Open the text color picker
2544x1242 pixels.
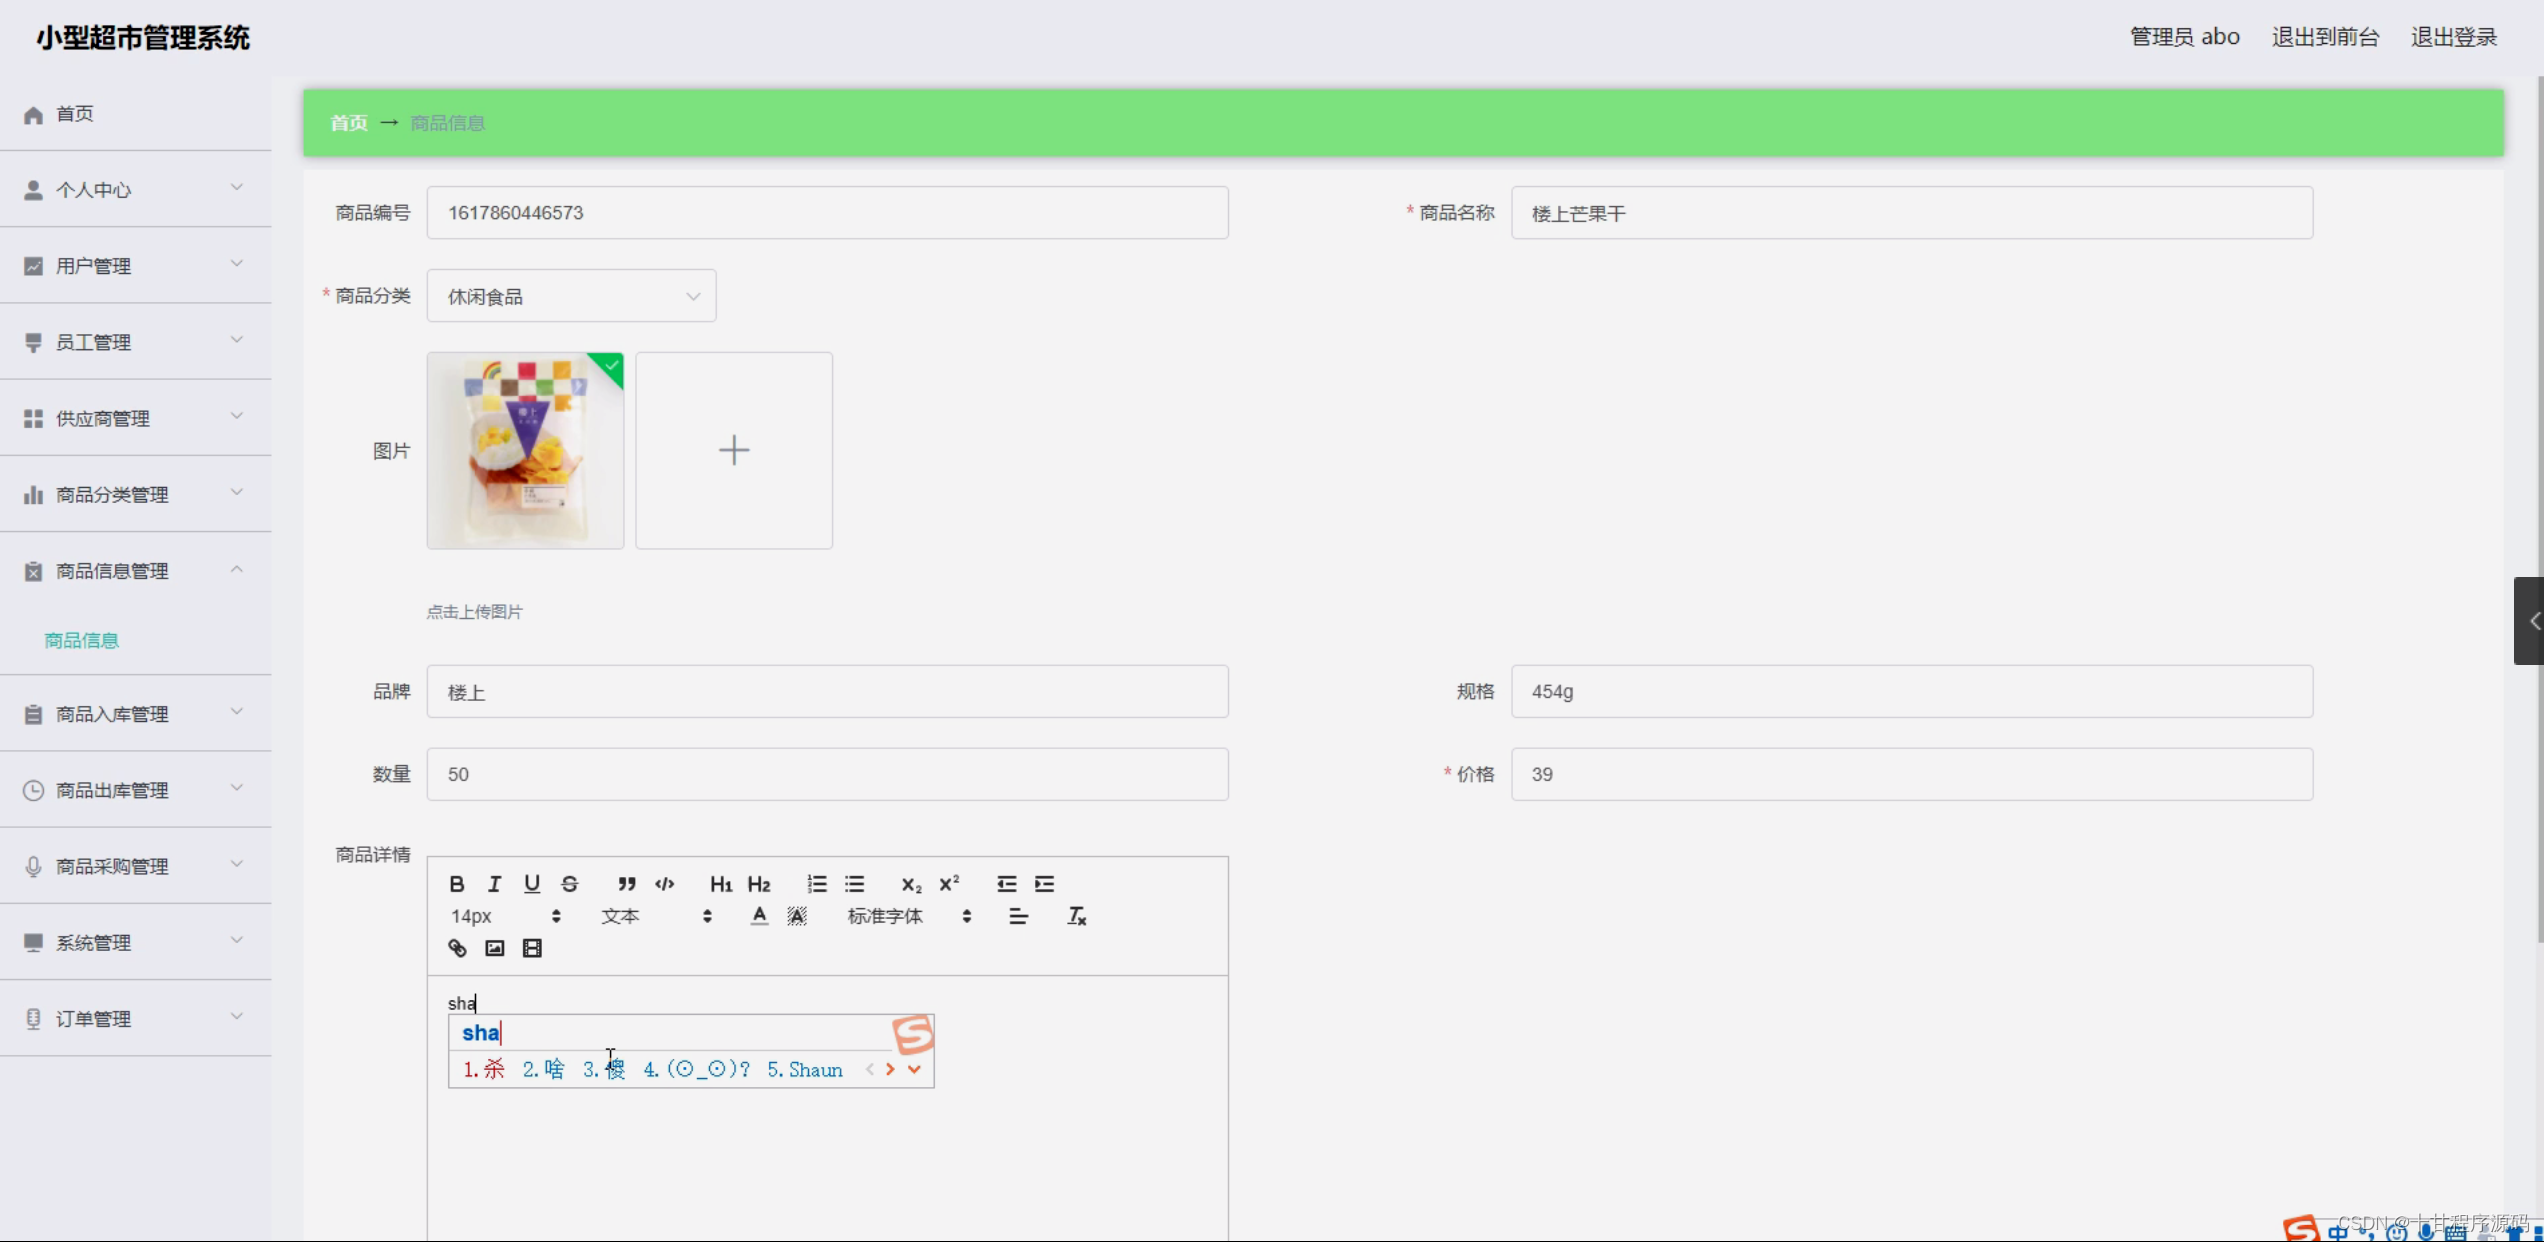[x=759, y=916]
